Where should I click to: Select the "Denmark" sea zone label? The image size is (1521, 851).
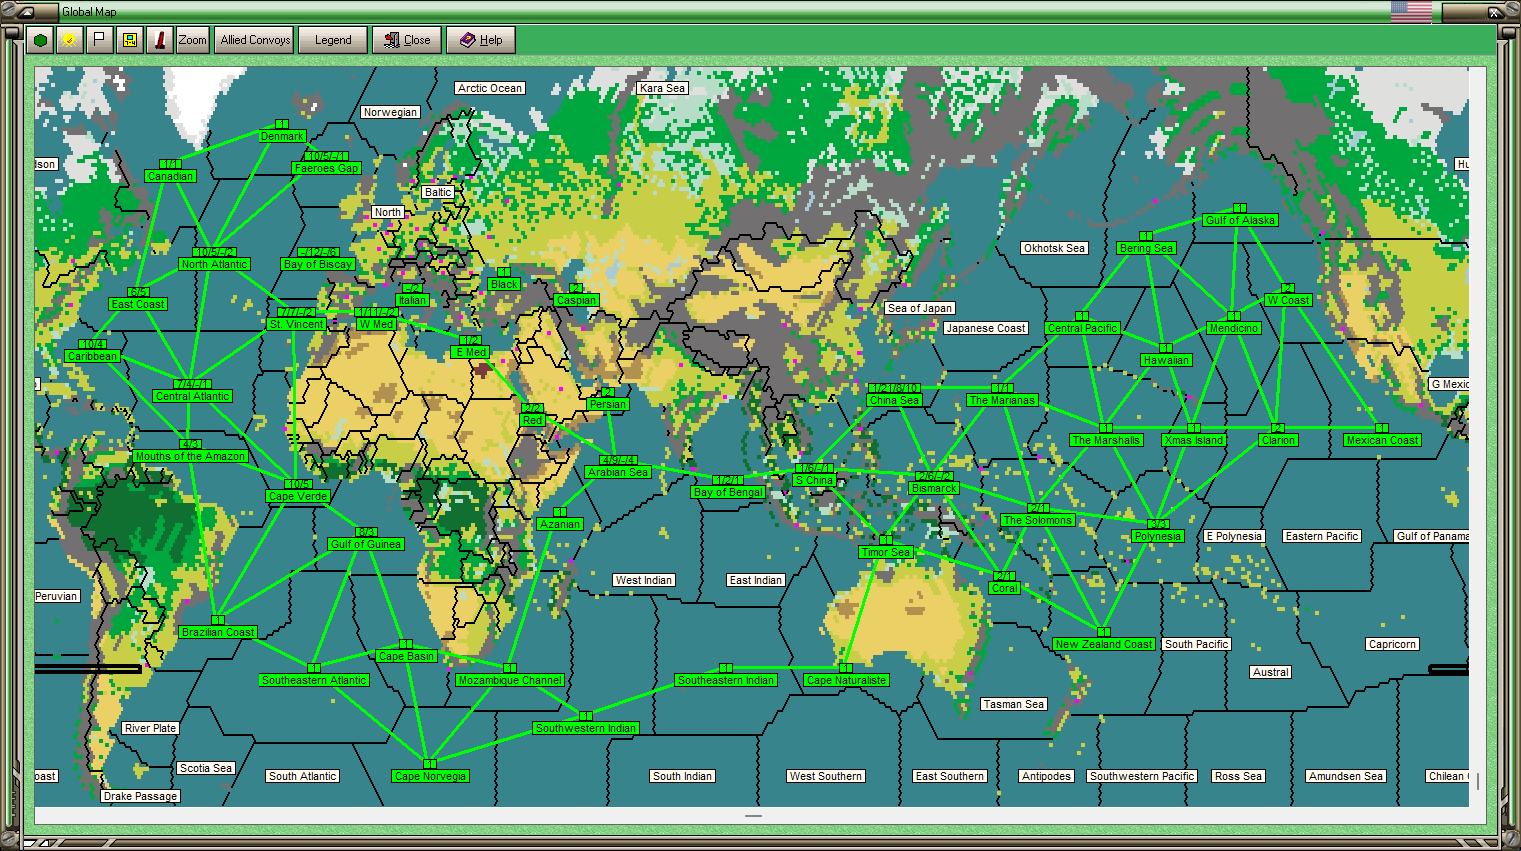pyautogui.click(x=282, y=136)
